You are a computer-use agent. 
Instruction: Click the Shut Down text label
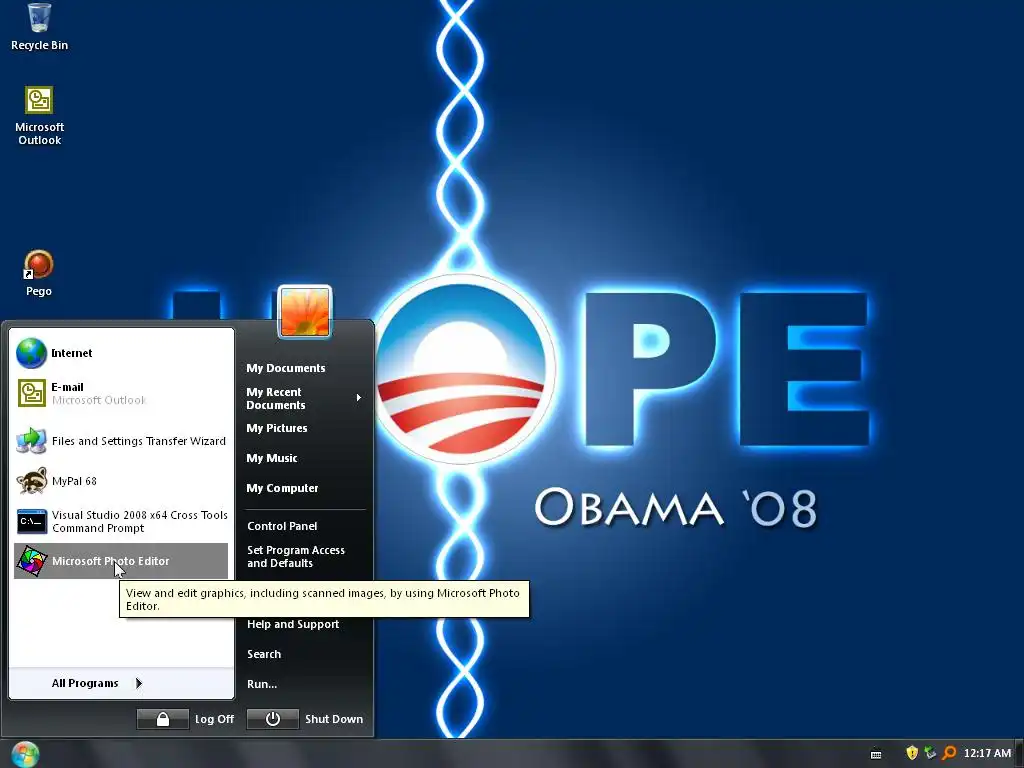pos(334,719)
